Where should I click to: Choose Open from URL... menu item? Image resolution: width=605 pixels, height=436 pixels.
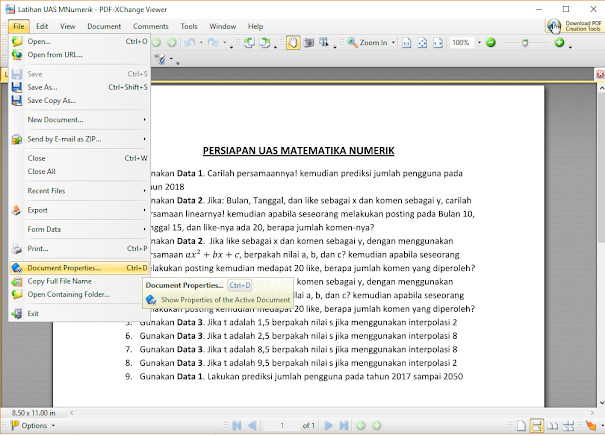(x=79, y=54)
